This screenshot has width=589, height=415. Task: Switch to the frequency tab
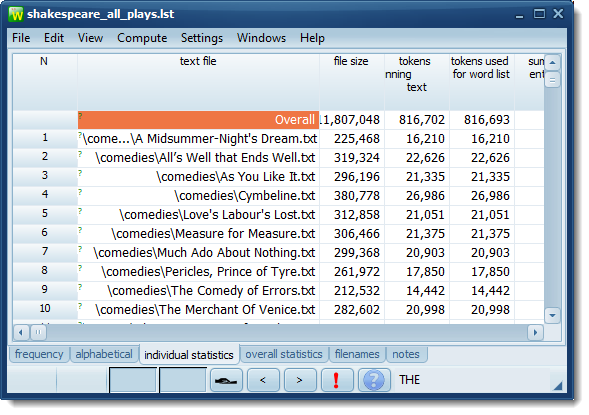coord(39,354)
